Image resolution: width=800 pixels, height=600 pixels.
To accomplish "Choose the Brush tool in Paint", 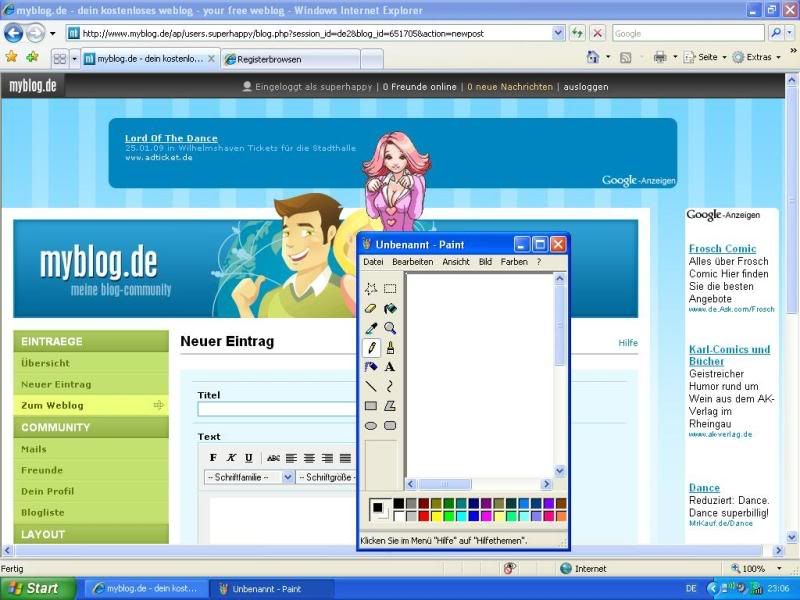I will tap(390, 347).
